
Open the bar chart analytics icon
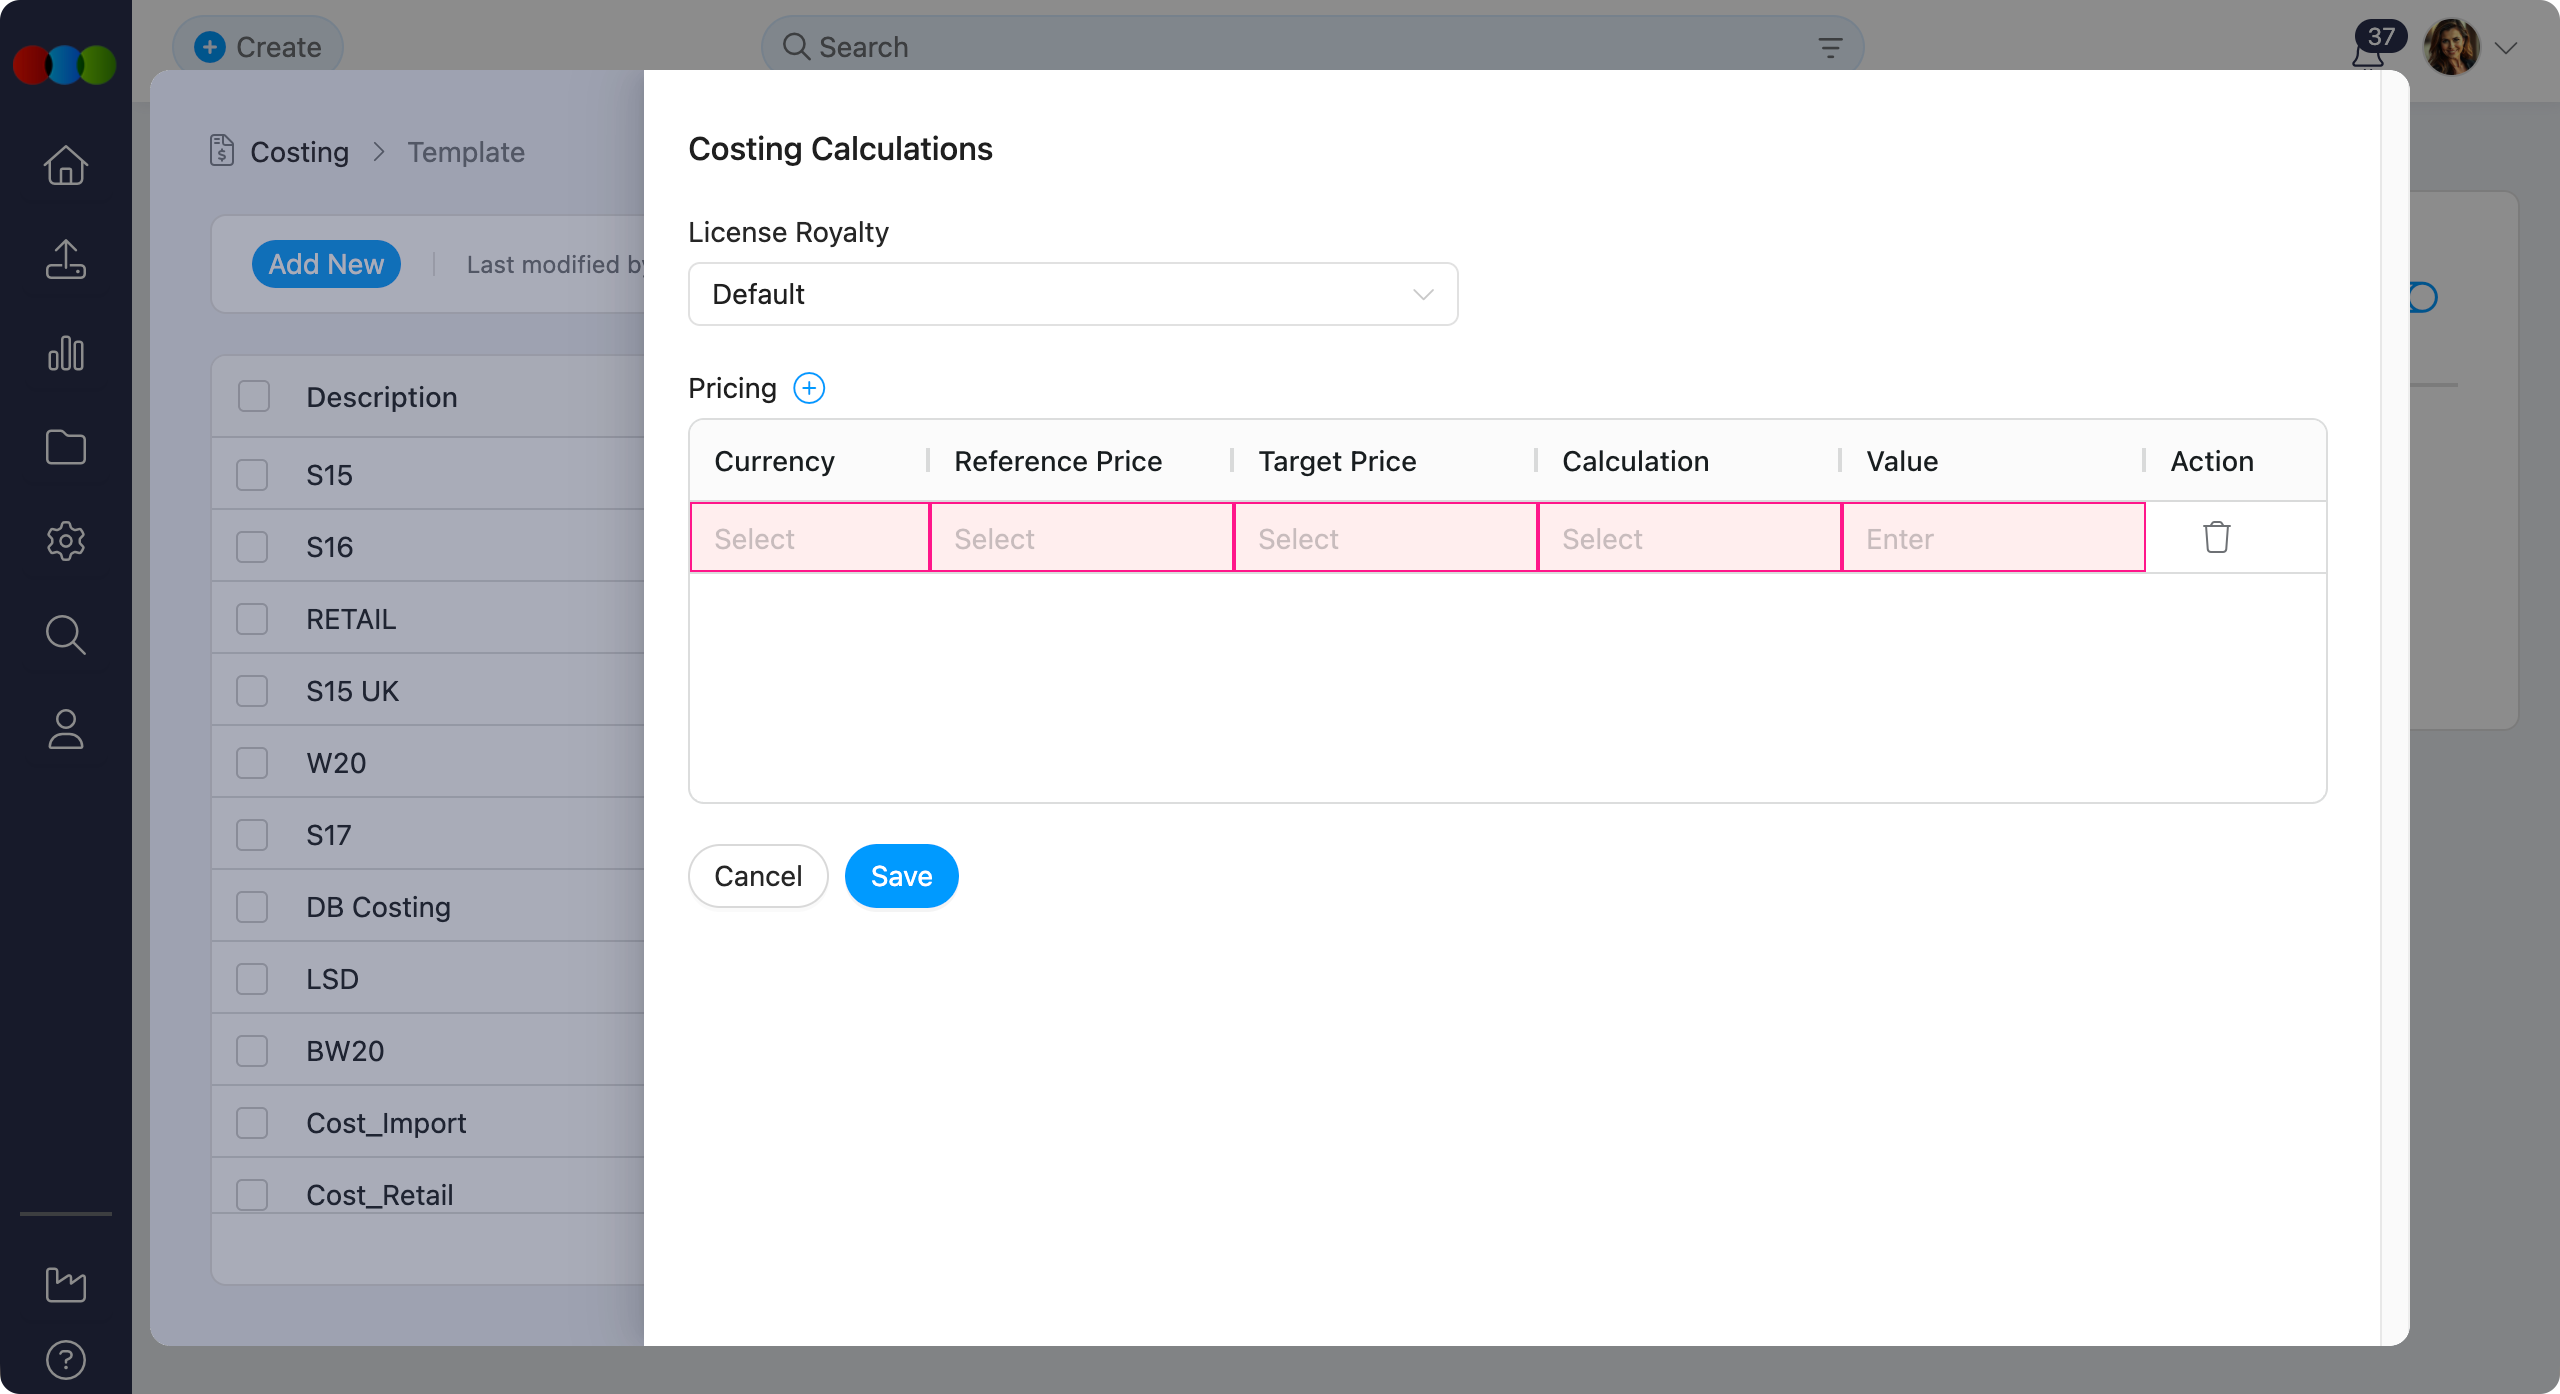click(66, 353)
